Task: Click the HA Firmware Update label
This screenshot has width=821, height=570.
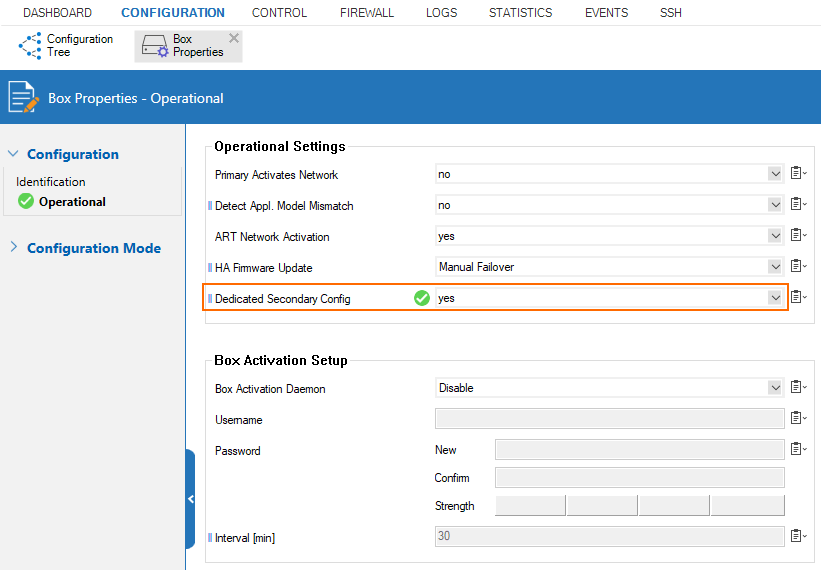Action: (263, 268)
